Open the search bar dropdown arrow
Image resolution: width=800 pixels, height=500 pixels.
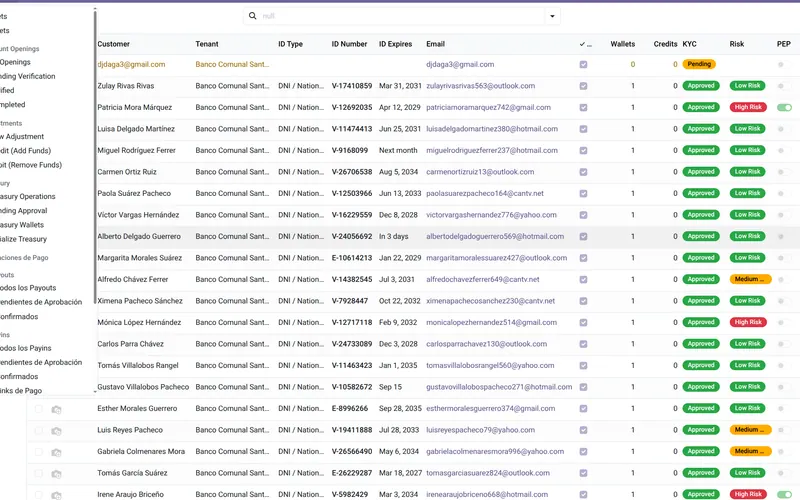pos(552,16)
